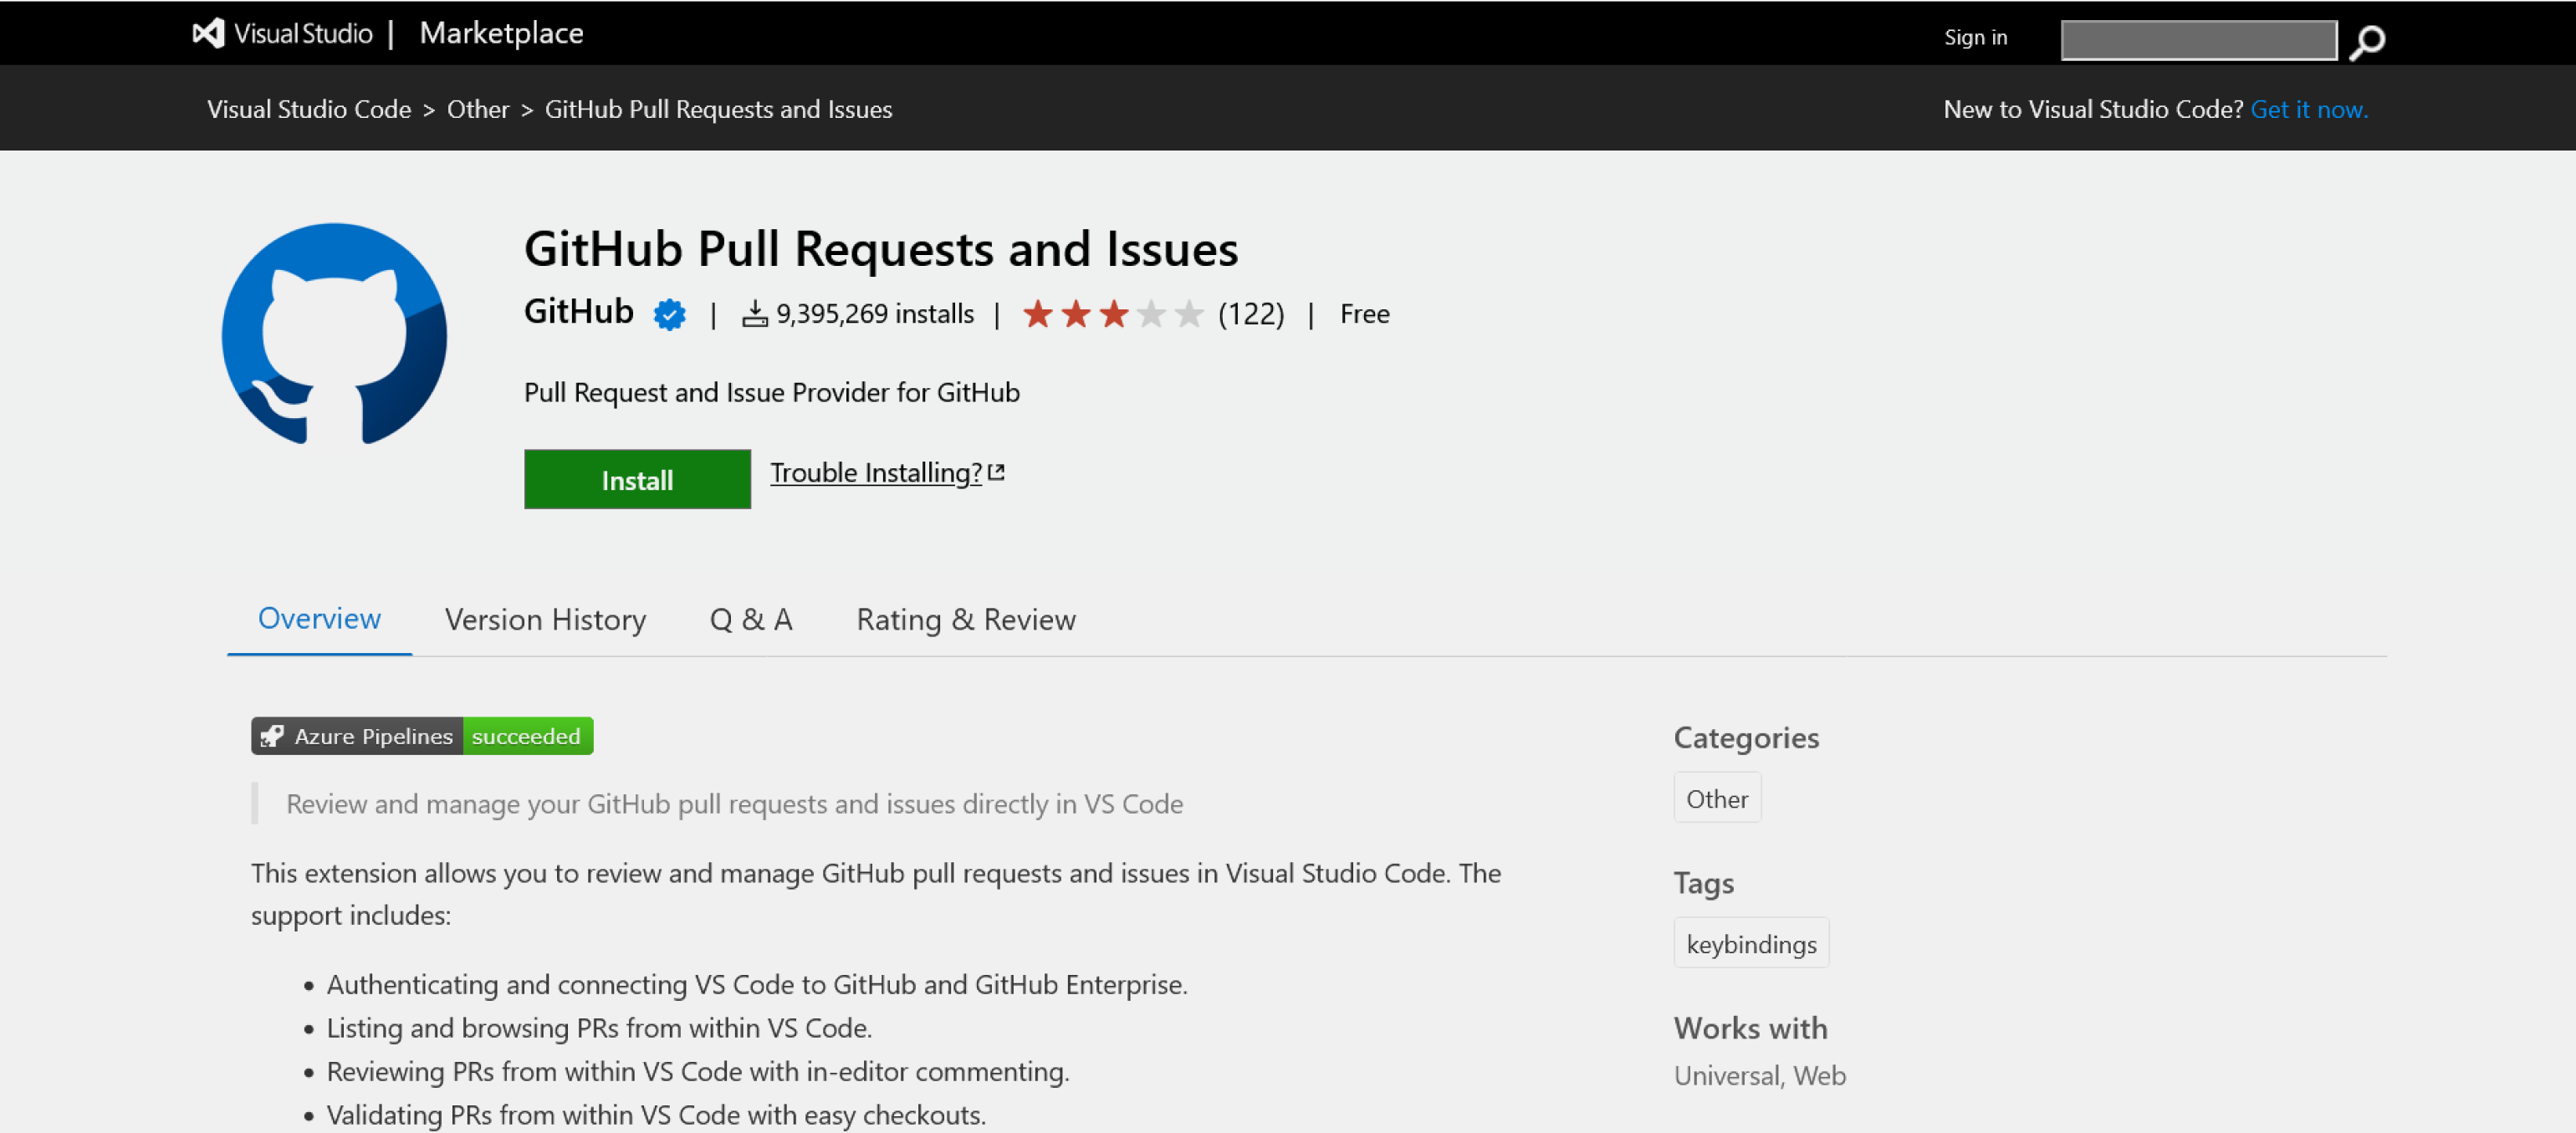Select the Other category chip

[x=1717, y=798]
